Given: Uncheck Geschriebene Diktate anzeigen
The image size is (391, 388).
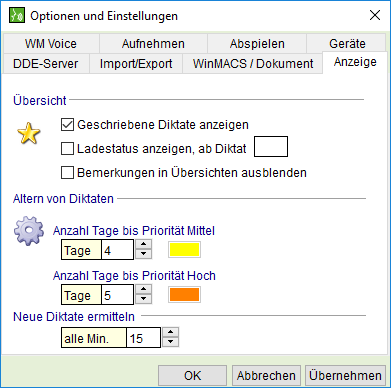Looking at the screenshot, I should pyautogui.click(x=67, y=125).
